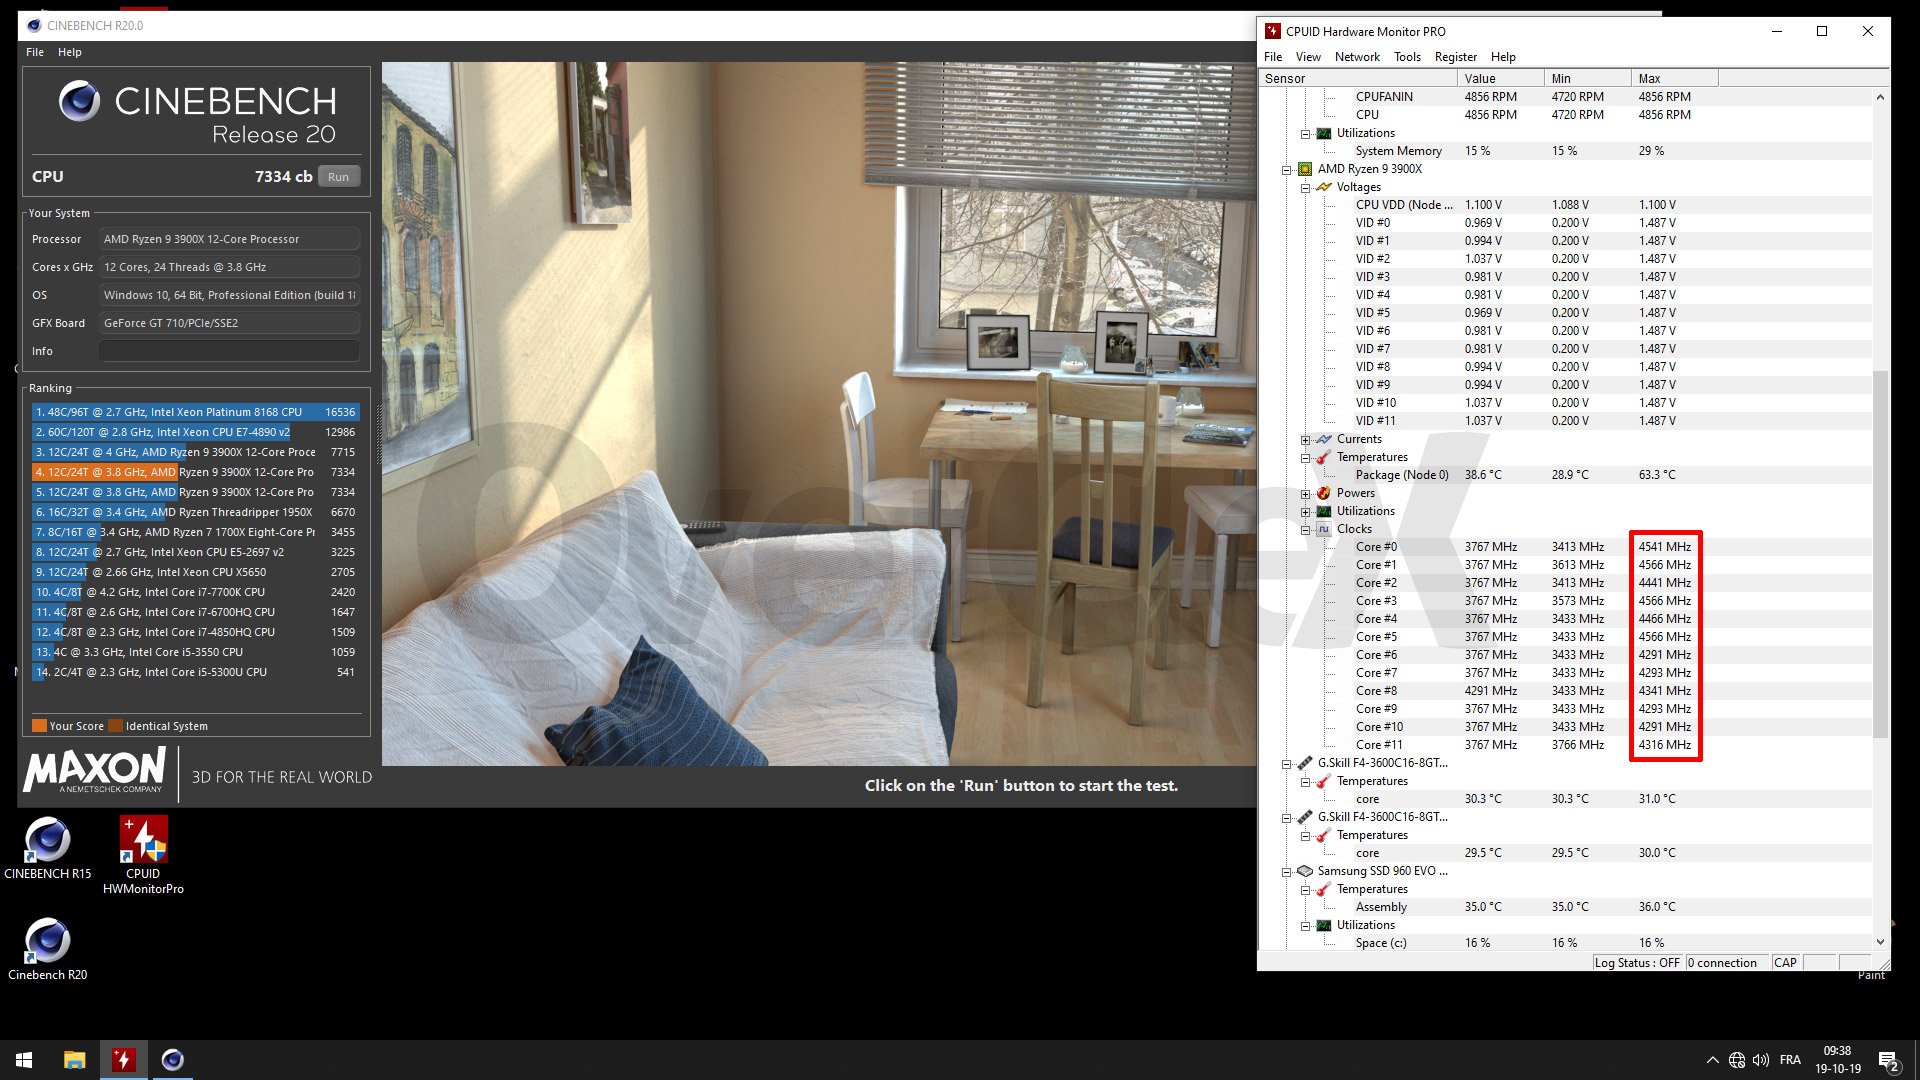The image size is (1920, 1080).
Task: Open CINEBENCH R15 desktop shortcut
Action: (47, 848)
